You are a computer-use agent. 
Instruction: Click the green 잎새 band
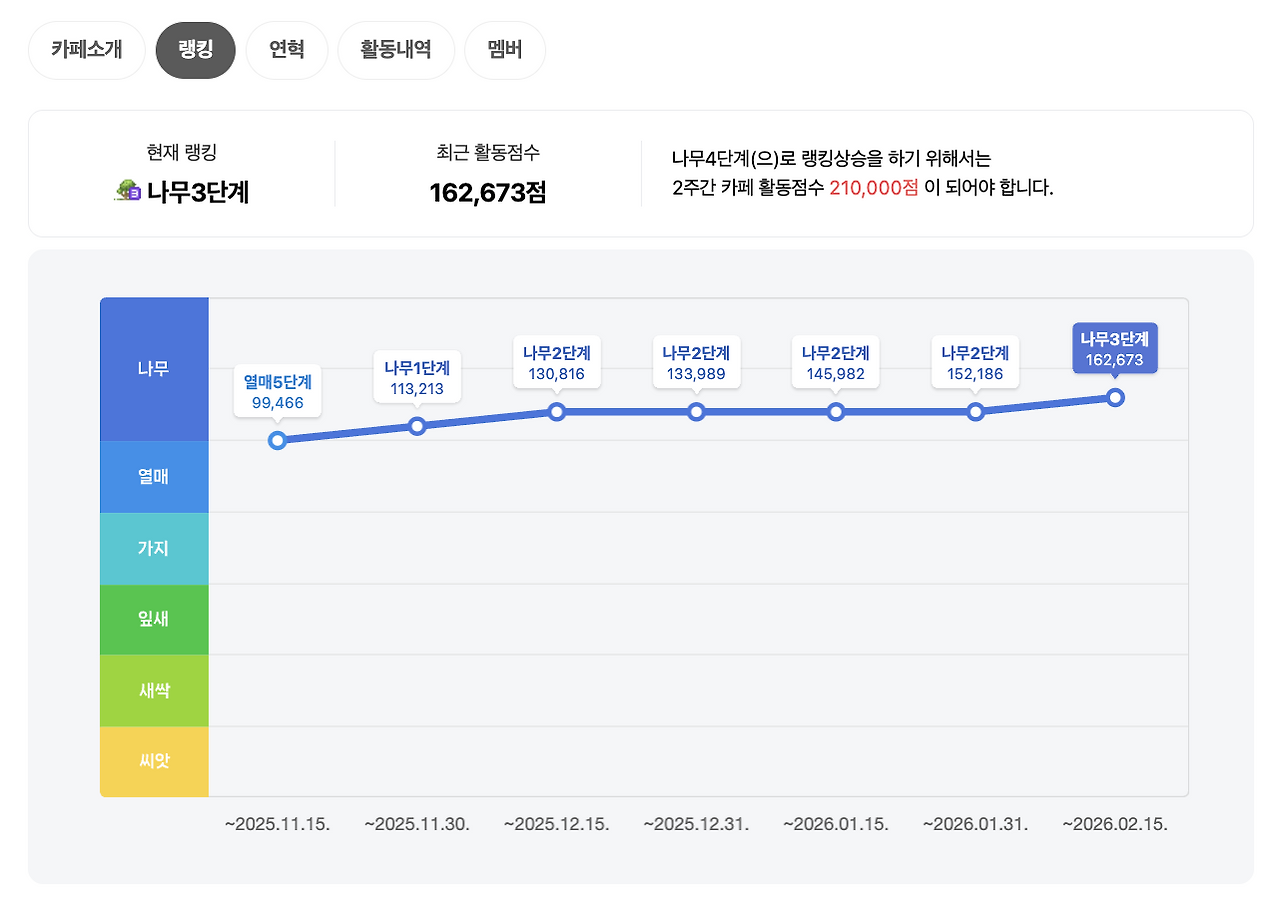(154, 619)
